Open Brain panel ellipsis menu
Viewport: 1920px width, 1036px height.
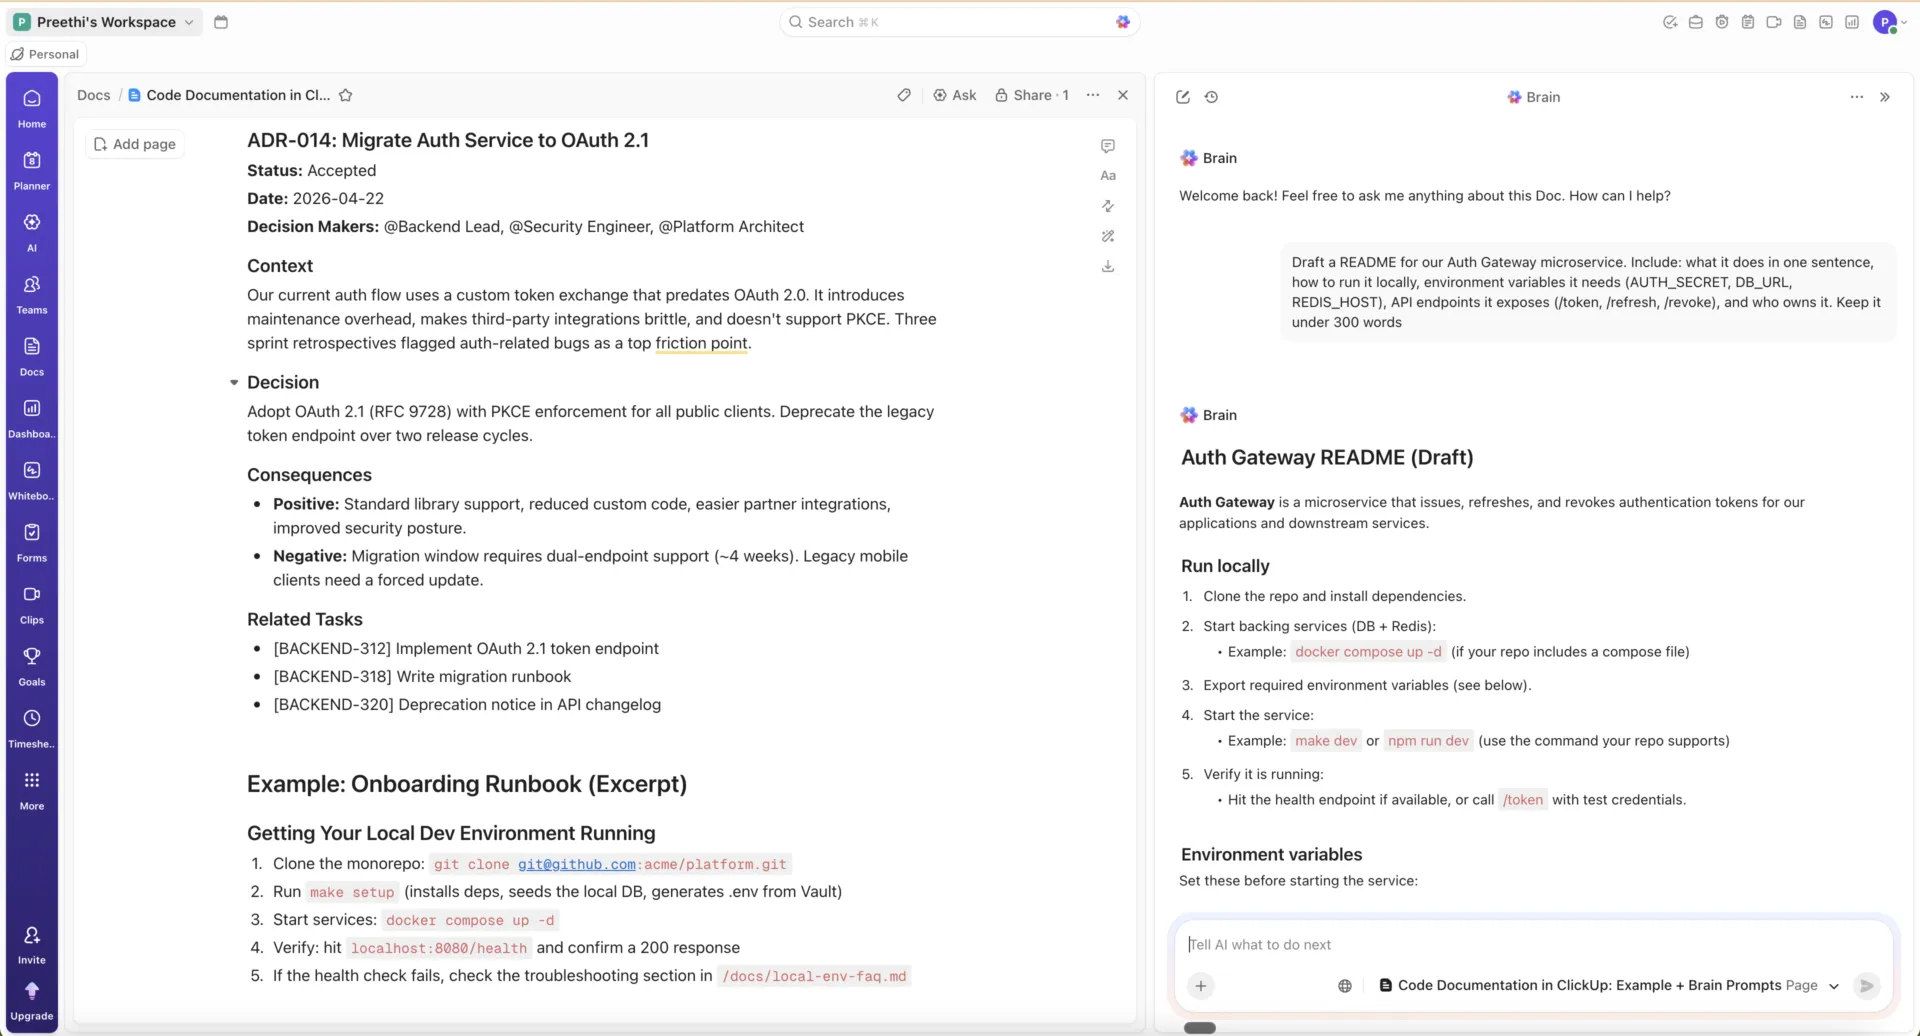click(x=1857, y=97)
